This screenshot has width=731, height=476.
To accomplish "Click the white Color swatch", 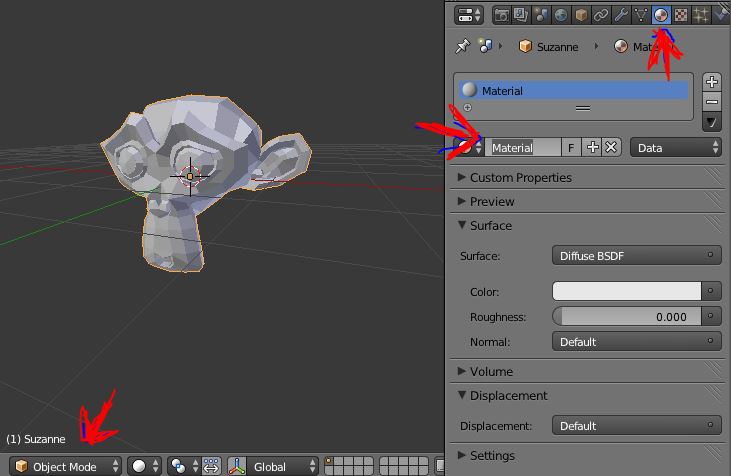I will [627, 291].
